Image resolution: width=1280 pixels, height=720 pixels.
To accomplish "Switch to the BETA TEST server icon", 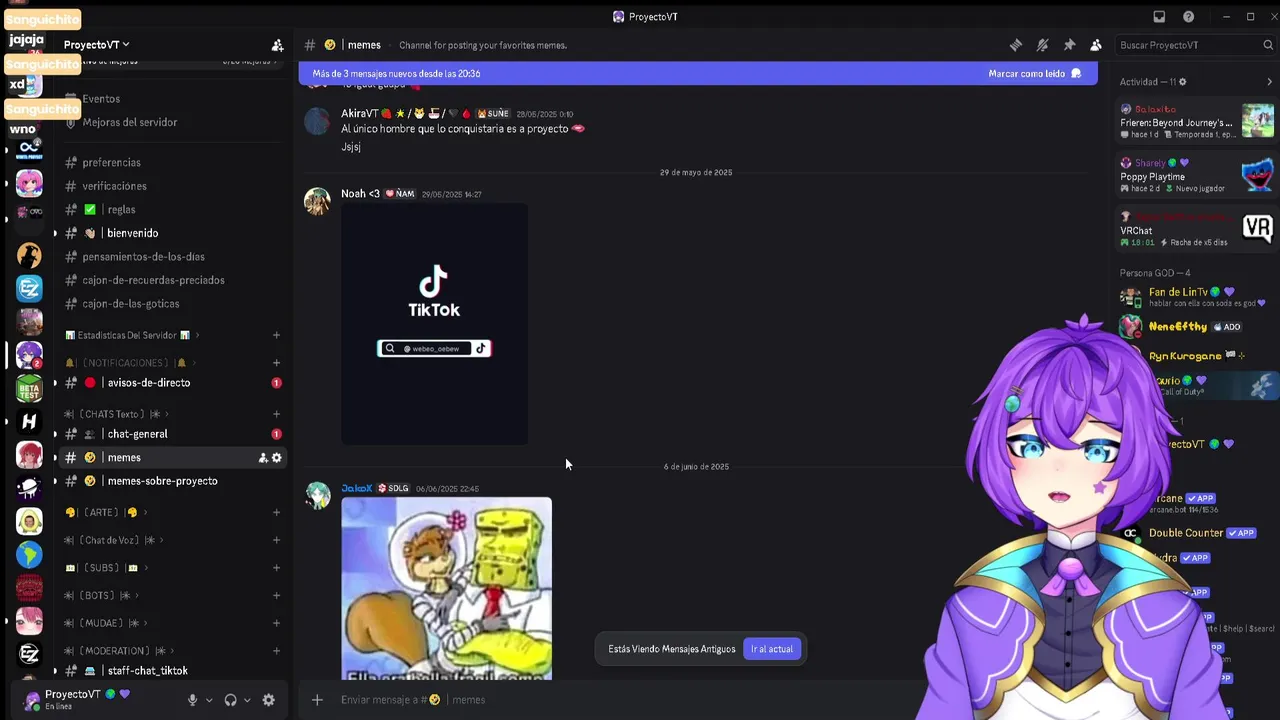I will pyautogui.click(x=29, y=388).
